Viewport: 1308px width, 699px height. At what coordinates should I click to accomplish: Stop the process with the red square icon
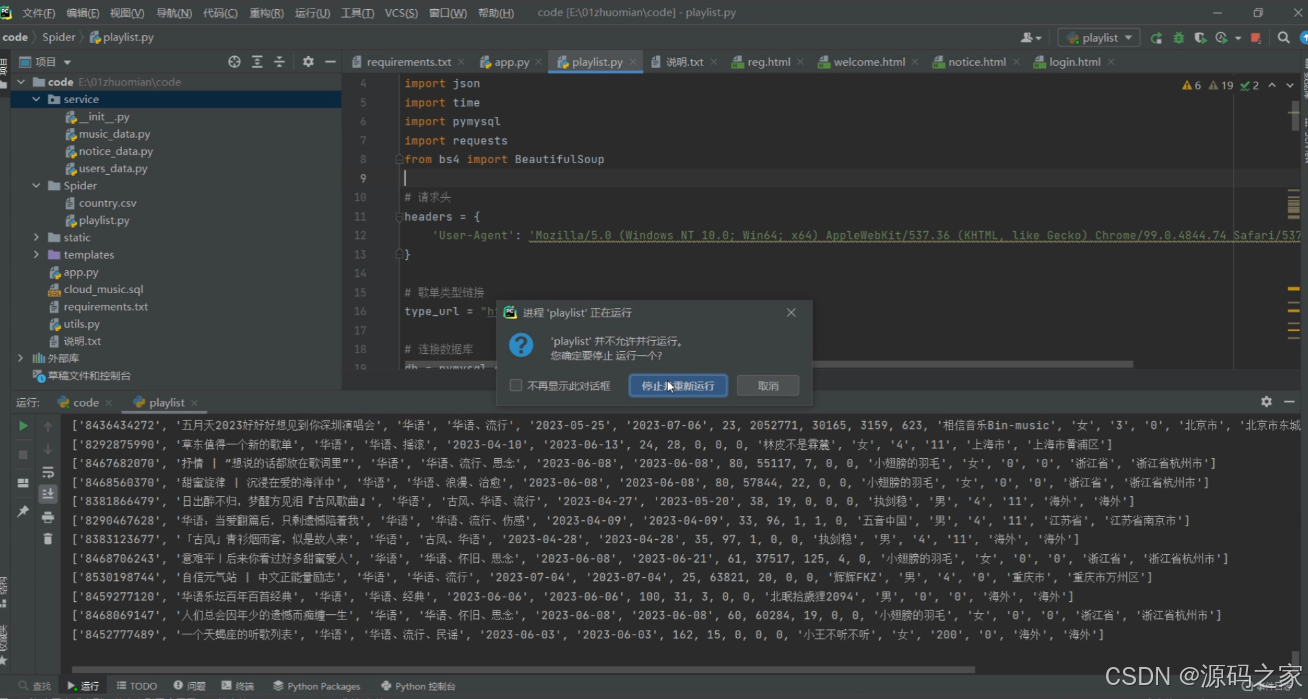click(1256, 38)
